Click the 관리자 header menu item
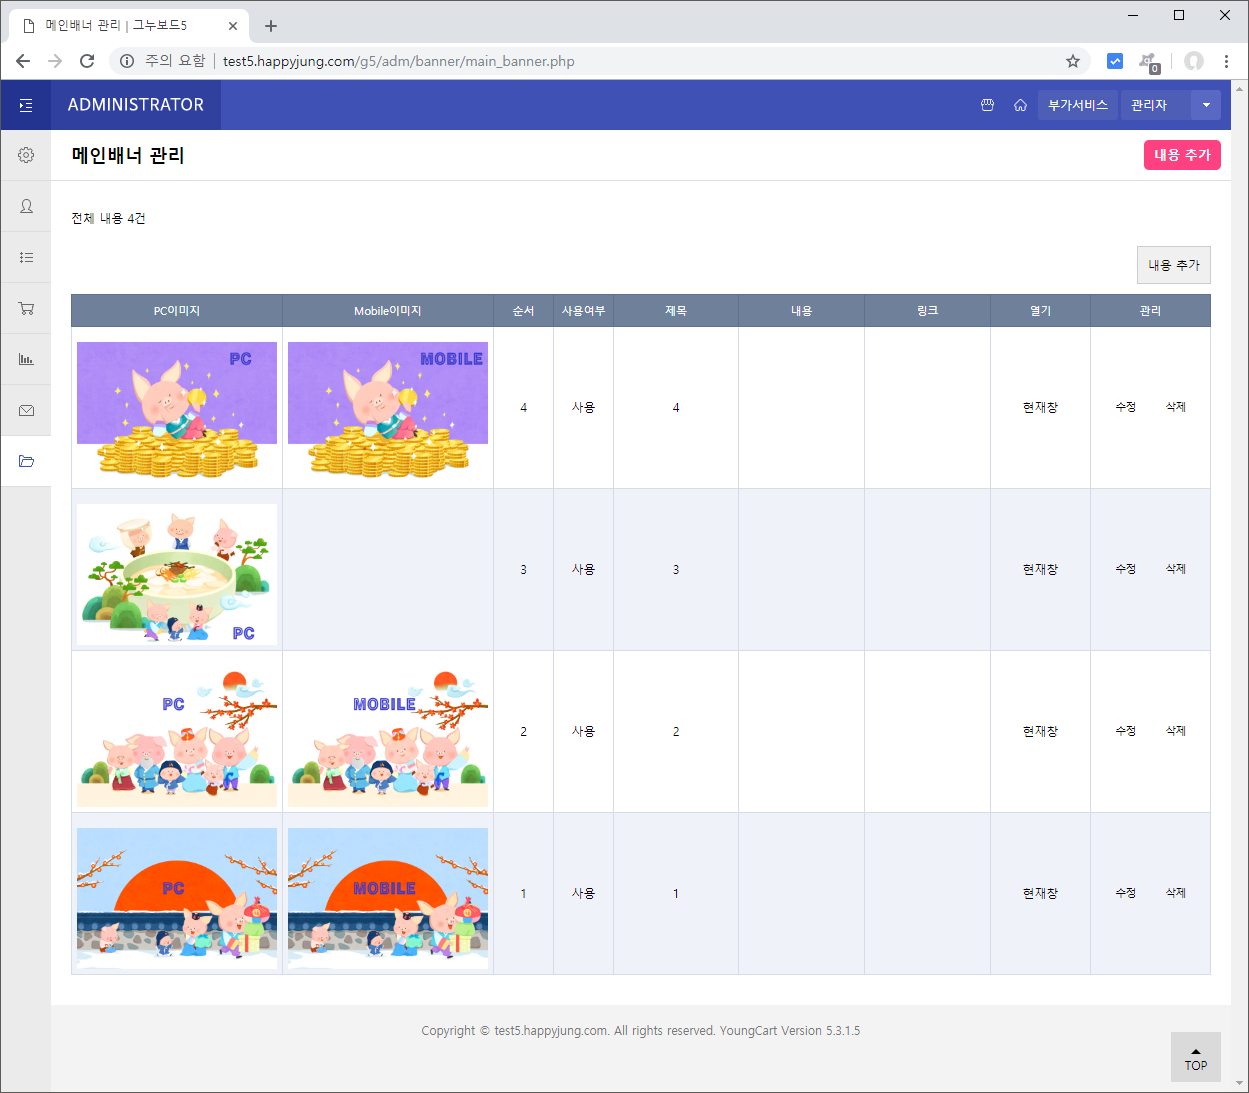Screen dimensions: 1249x1093 click(1149, 105)
